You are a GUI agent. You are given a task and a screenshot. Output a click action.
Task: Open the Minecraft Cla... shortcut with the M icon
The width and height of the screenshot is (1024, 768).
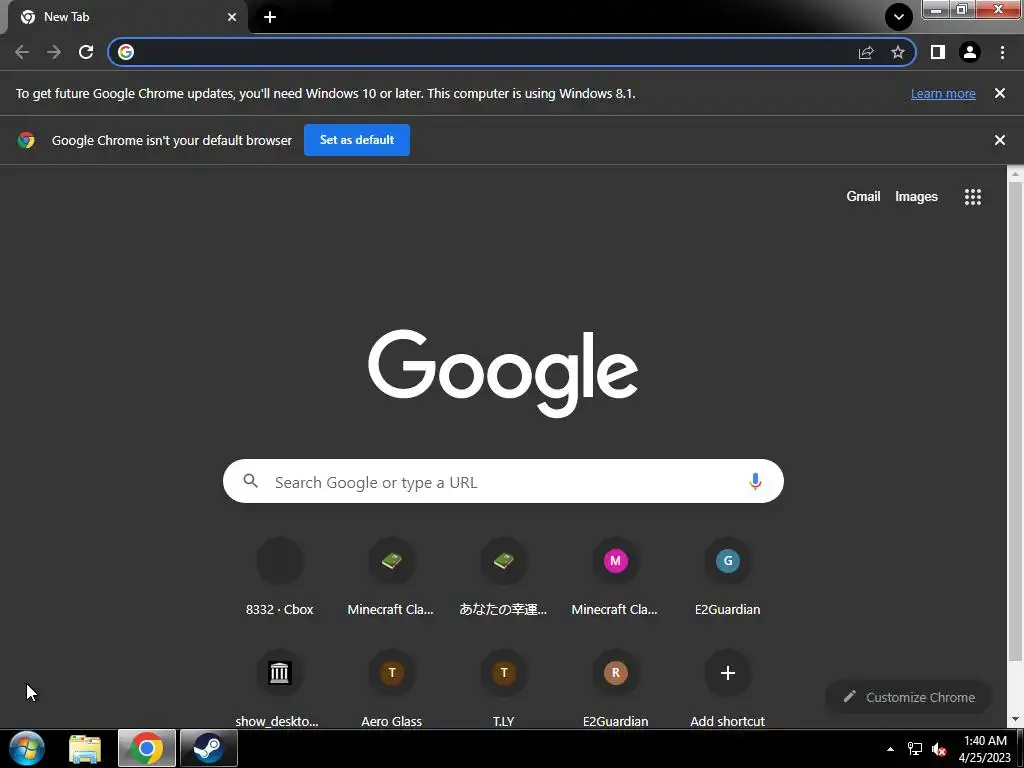tap(615, 577)
